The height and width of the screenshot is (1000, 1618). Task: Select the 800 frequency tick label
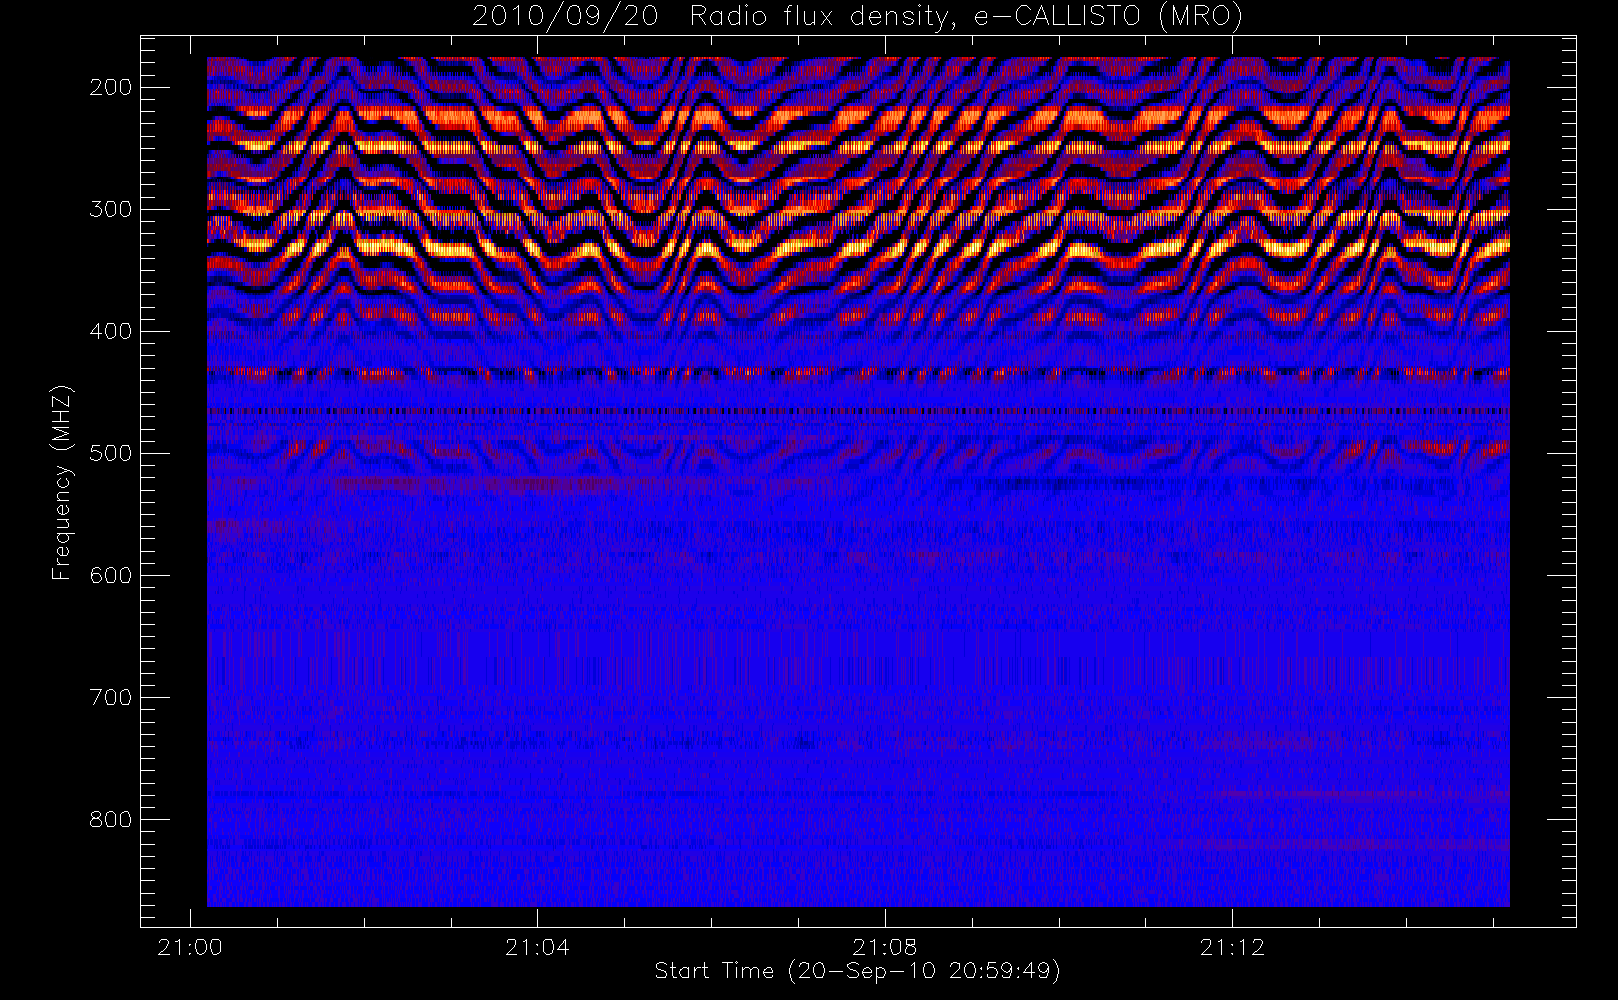[x=111, y=819]
